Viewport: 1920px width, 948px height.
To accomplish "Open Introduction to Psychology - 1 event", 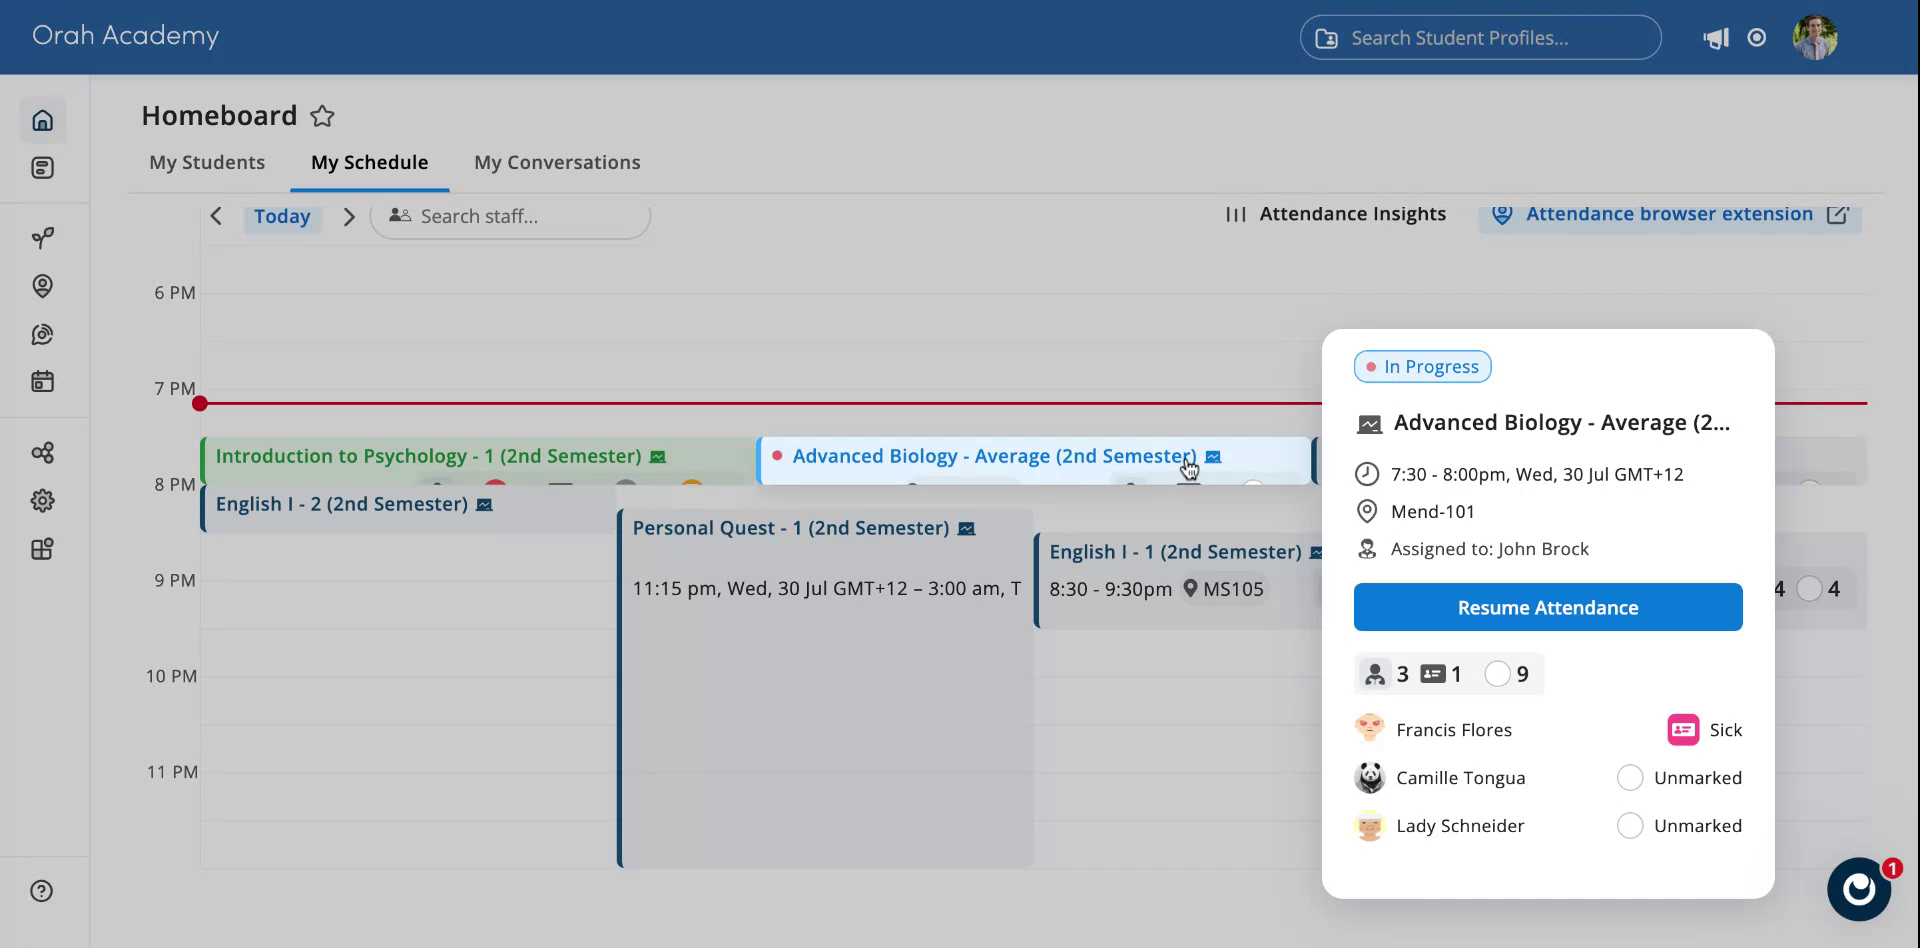I will (478, 460).
